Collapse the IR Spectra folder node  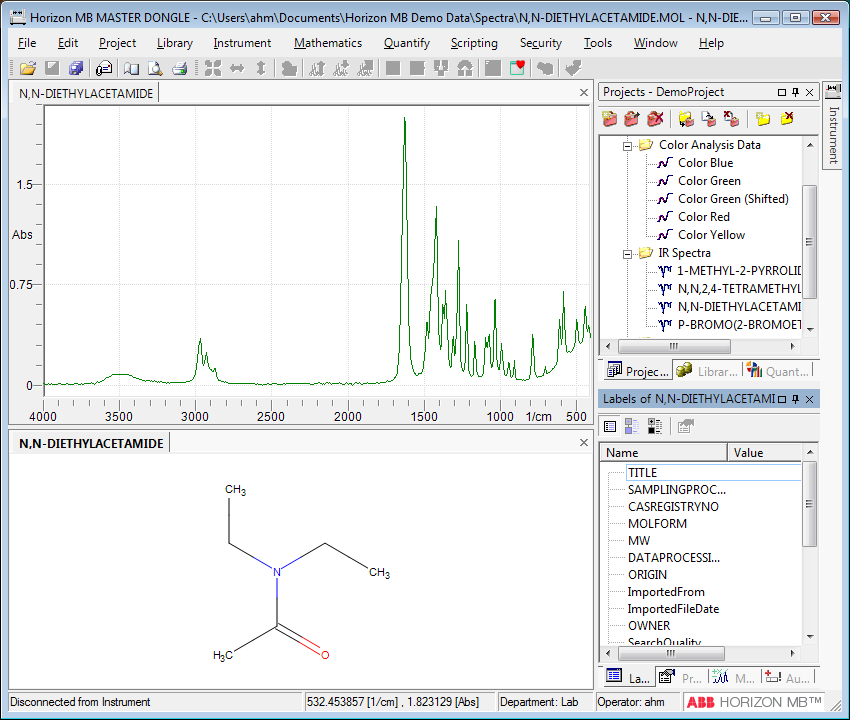628,253
